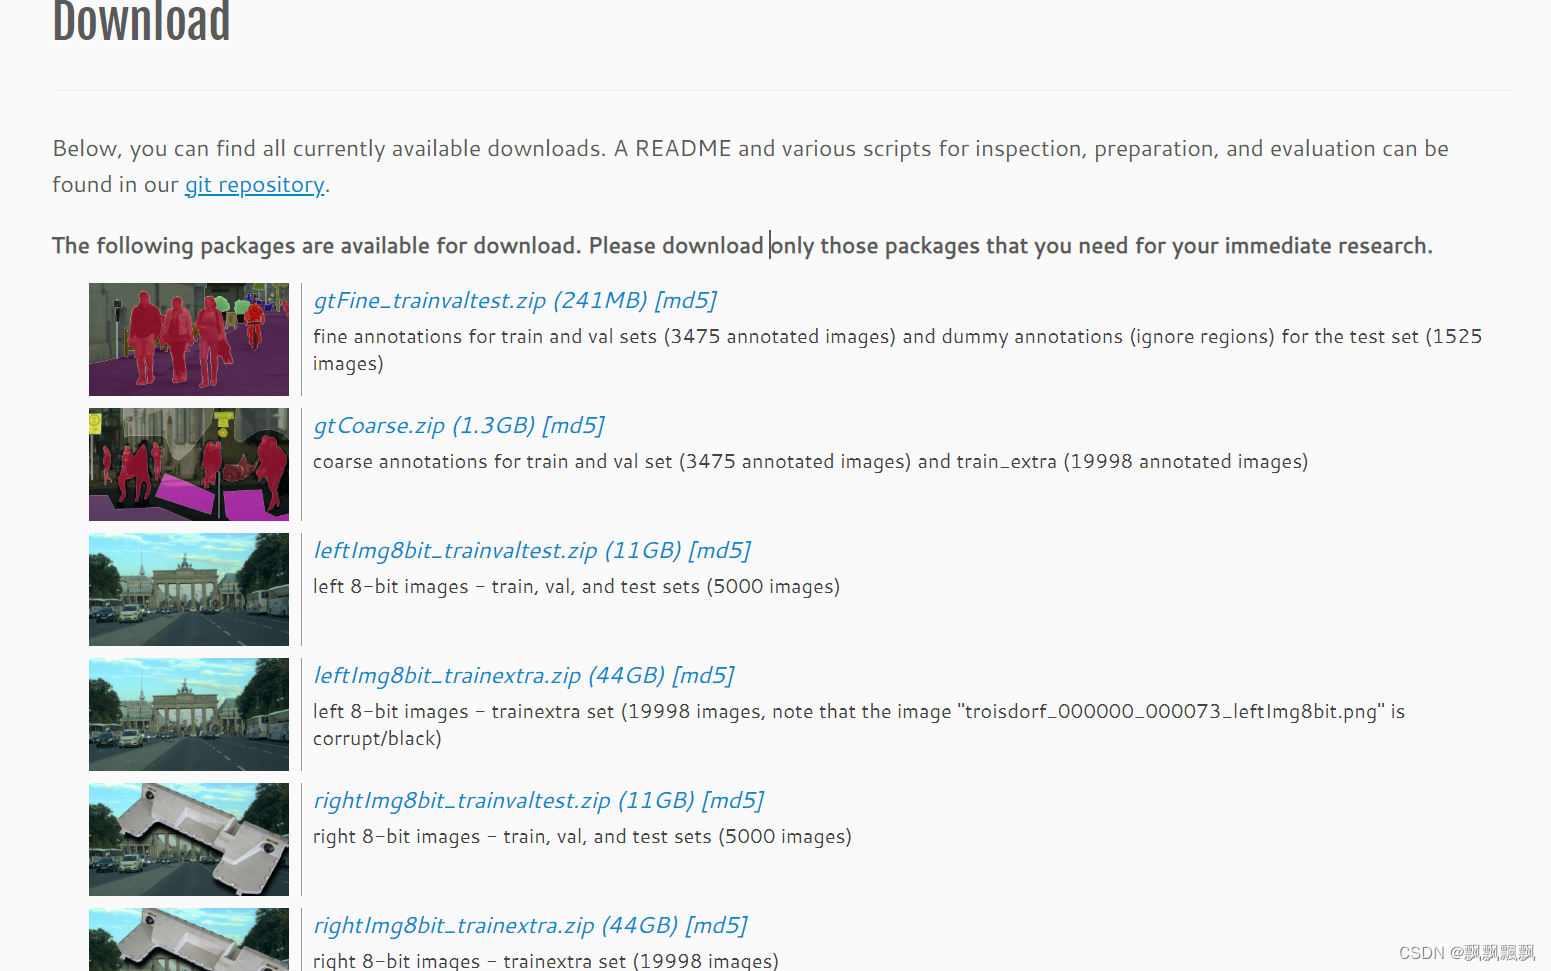Click the leftImg8bit_trainextra street thumbnail
Screen dimensions: 1551x971
click(189, 714)
